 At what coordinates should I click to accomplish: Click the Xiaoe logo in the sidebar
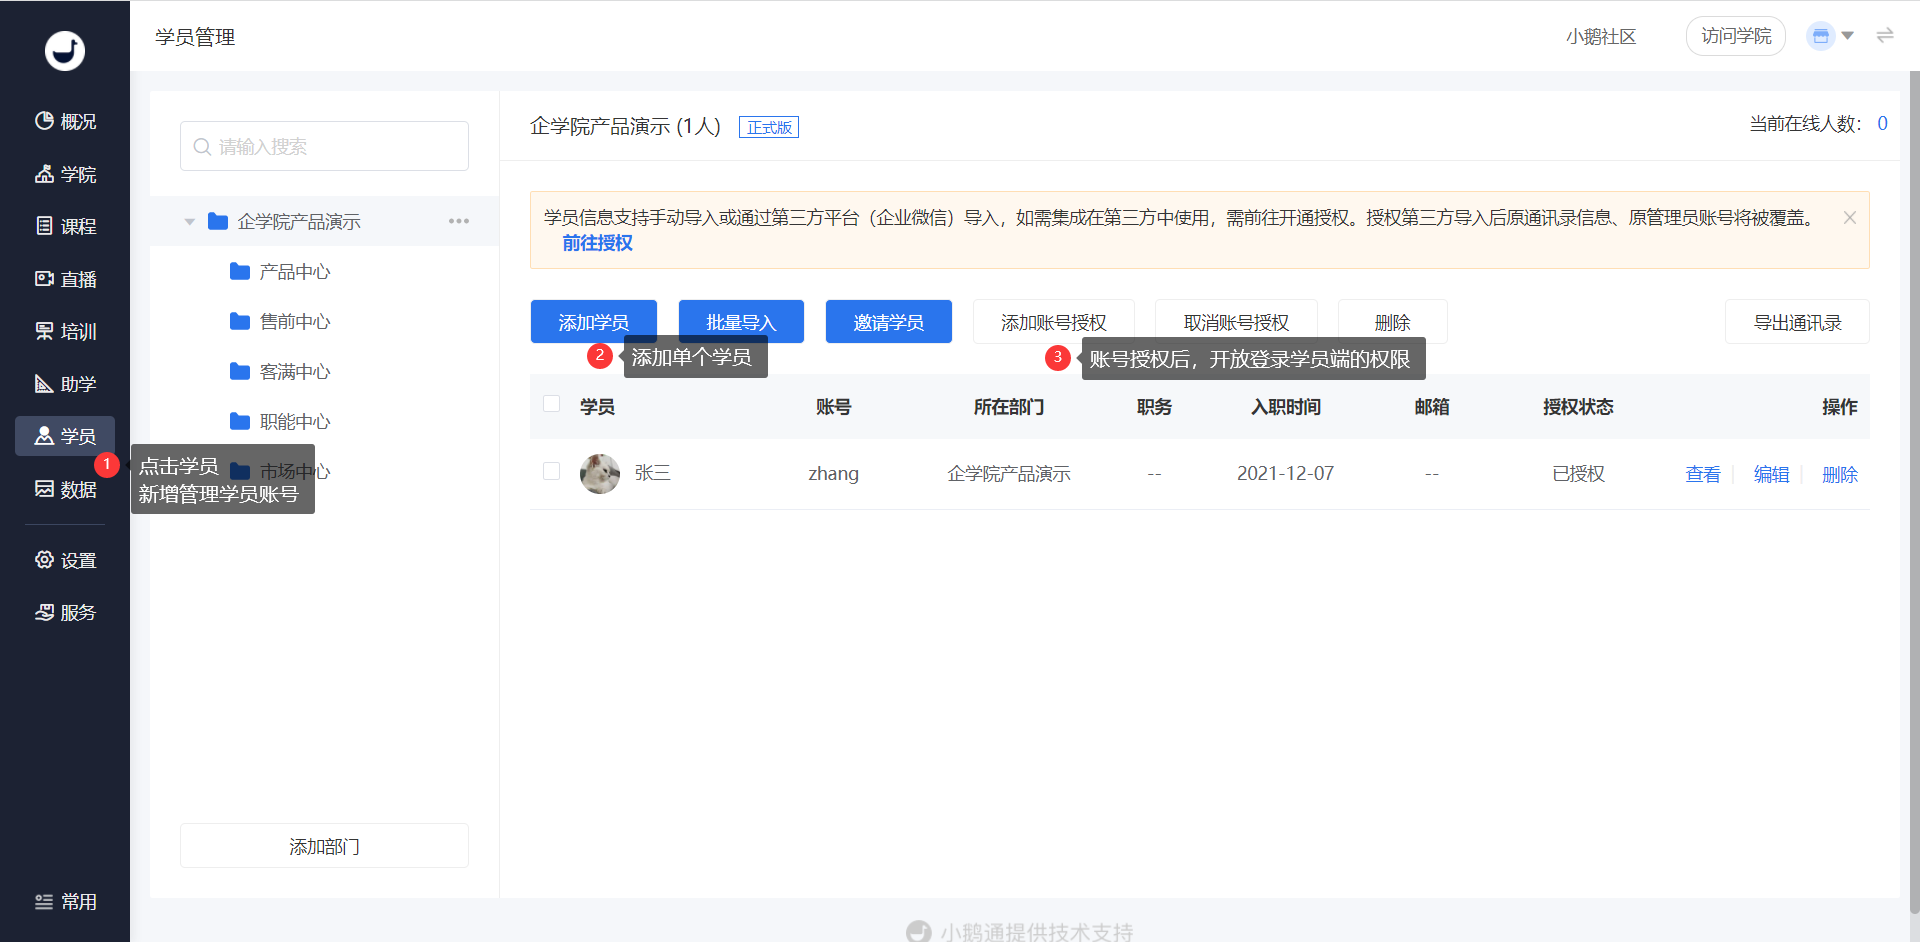(x=65, y=51)
